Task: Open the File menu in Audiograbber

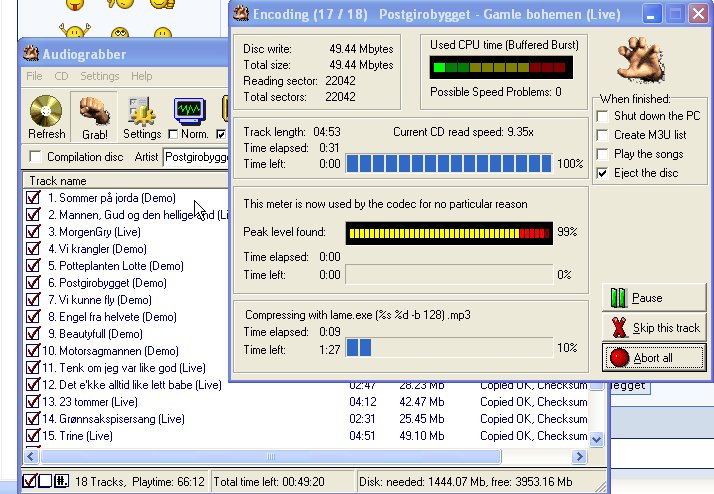Action: point(34,76)
